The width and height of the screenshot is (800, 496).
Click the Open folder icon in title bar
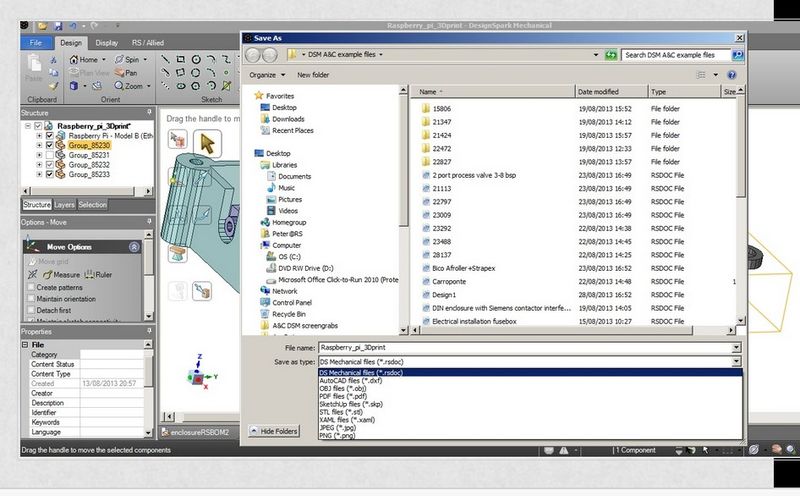tap(42, 26)
